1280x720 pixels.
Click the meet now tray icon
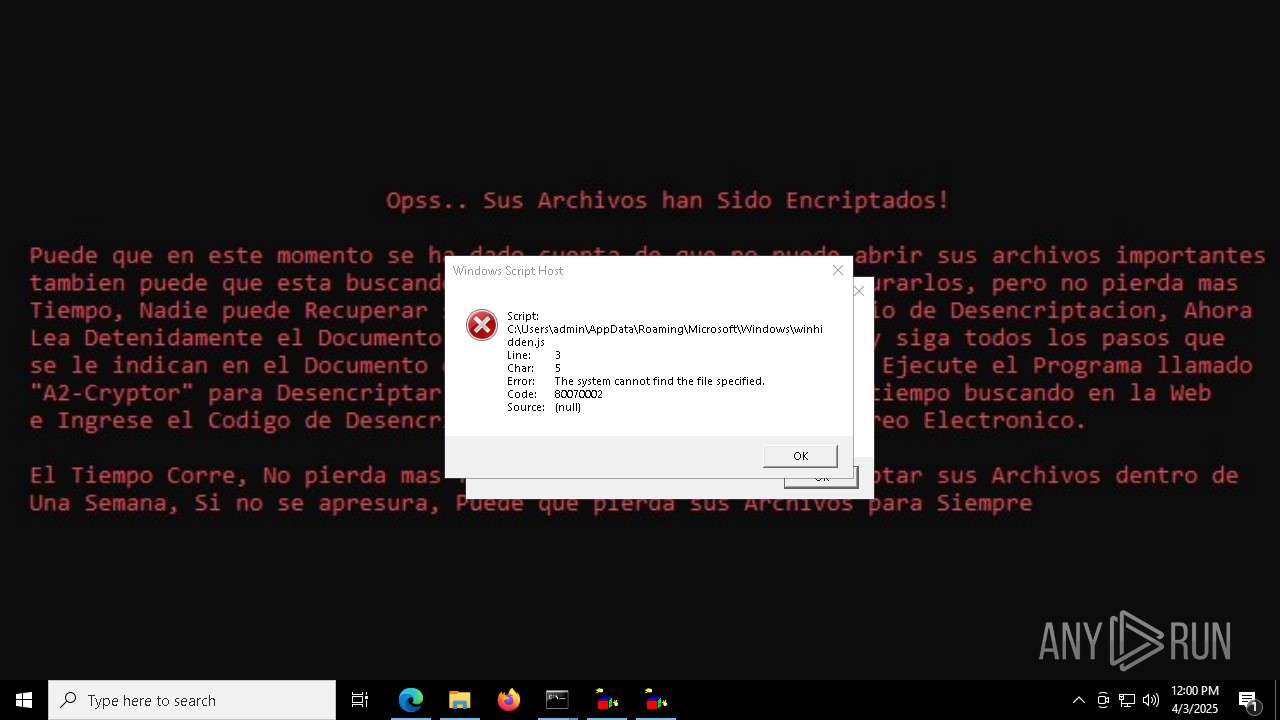pos(1103,700)
